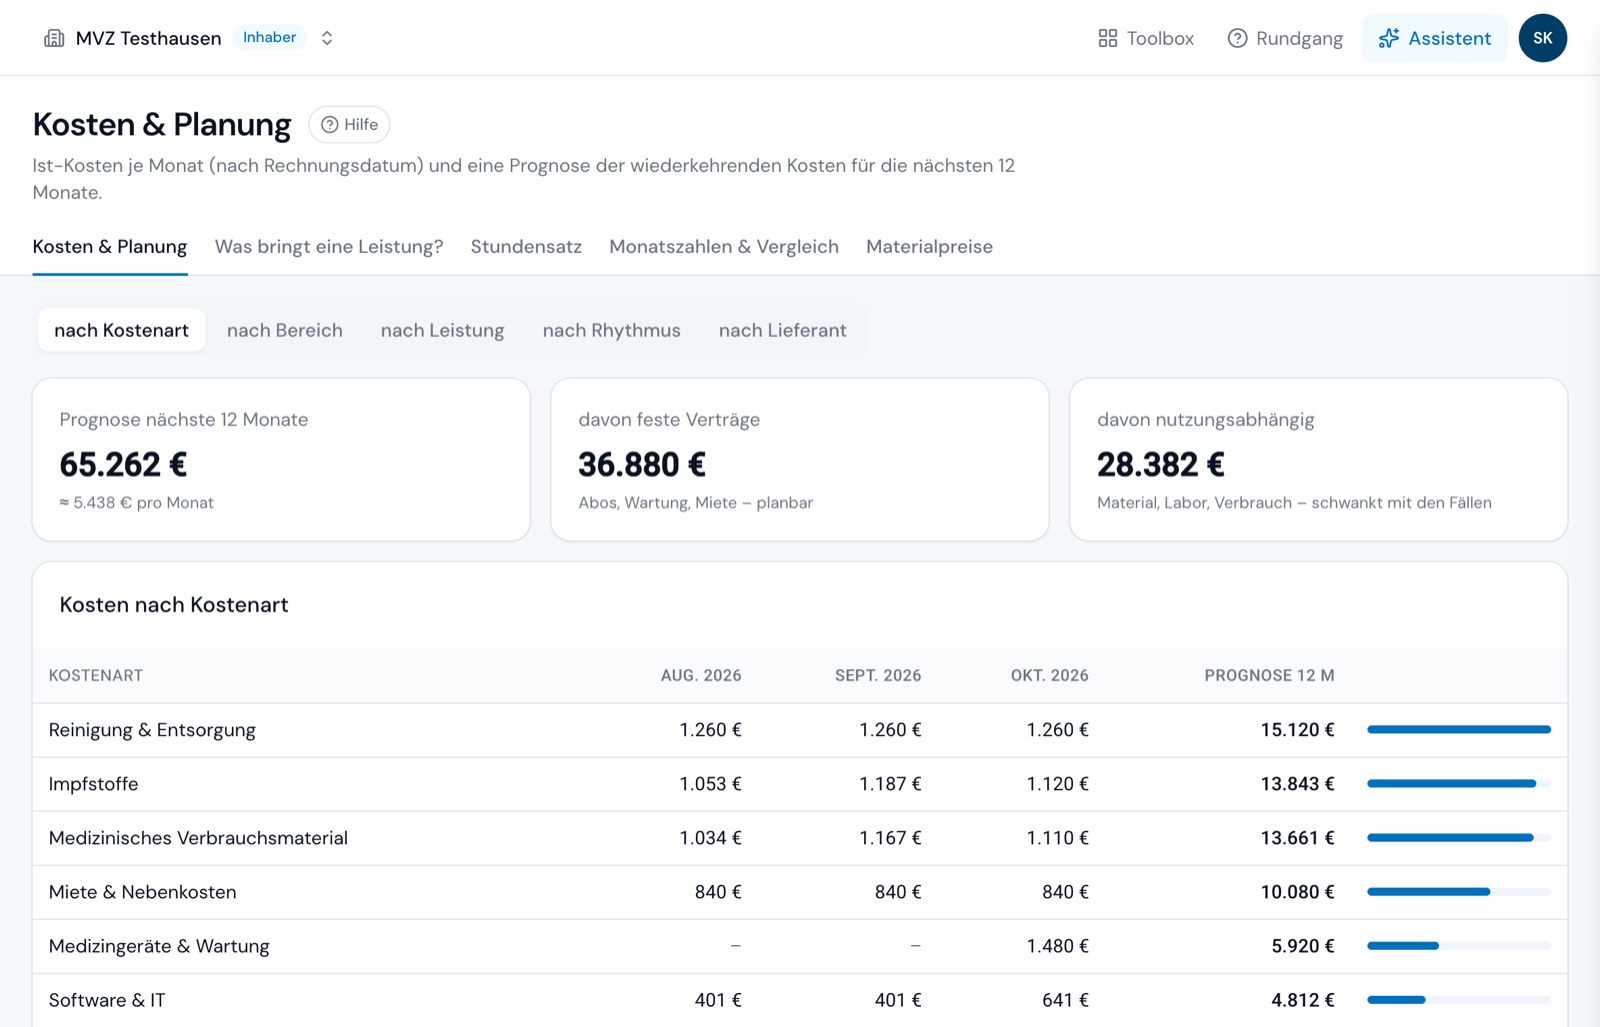Click the KOSTENART column header

(x=96, y=676)
